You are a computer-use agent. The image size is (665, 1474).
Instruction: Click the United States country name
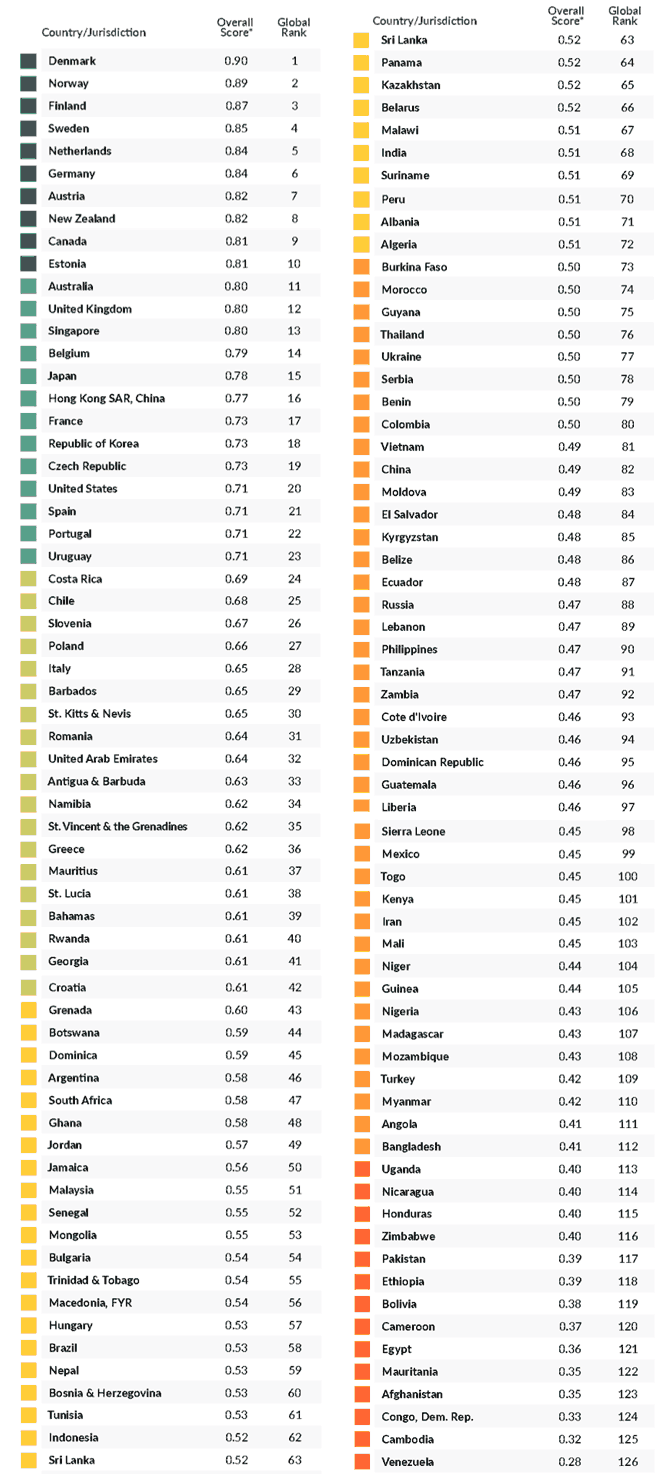tap(82, 488)
